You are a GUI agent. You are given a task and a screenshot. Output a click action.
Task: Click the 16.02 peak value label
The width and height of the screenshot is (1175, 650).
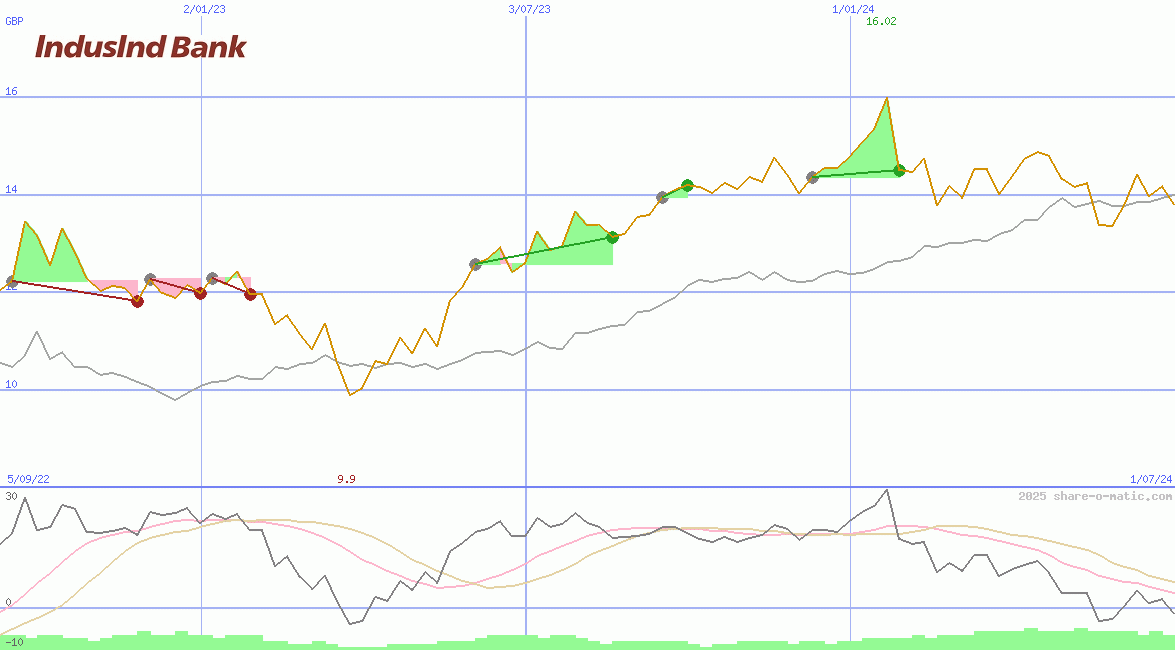(881, 21)
